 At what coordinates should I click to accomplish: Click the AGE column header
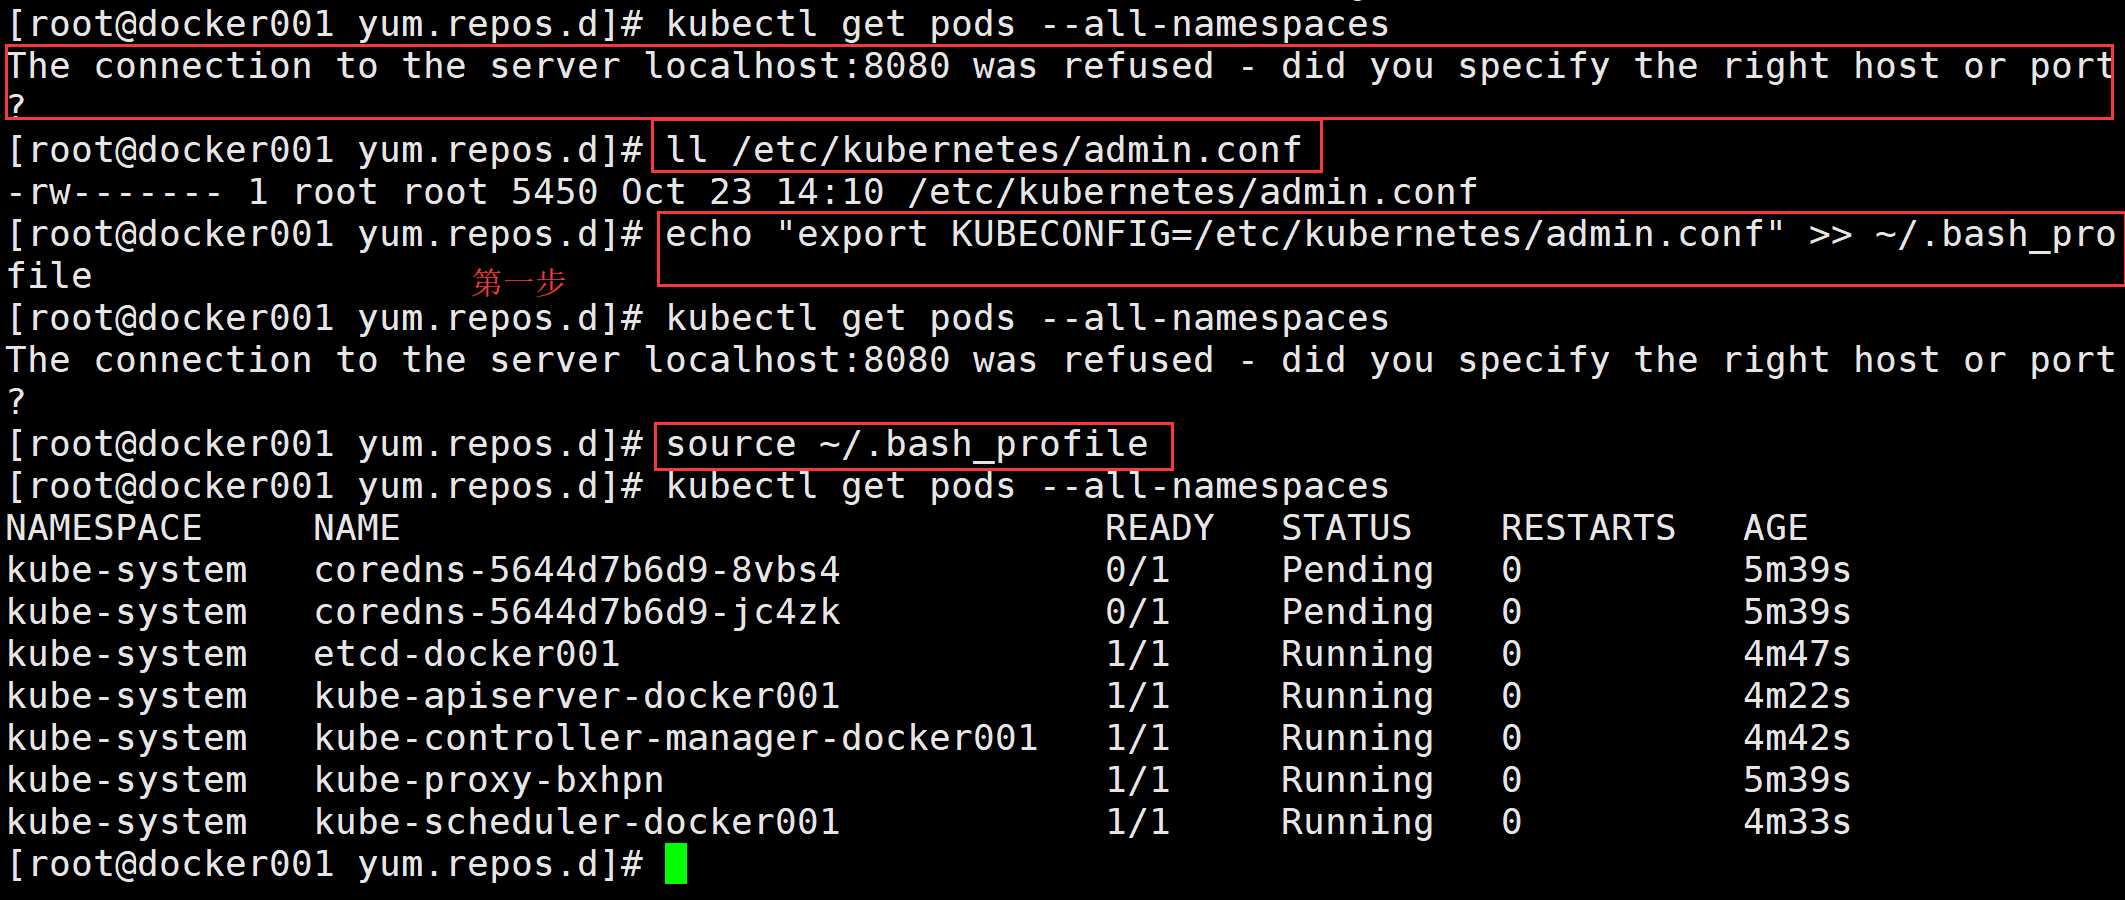pos(1775,528)
